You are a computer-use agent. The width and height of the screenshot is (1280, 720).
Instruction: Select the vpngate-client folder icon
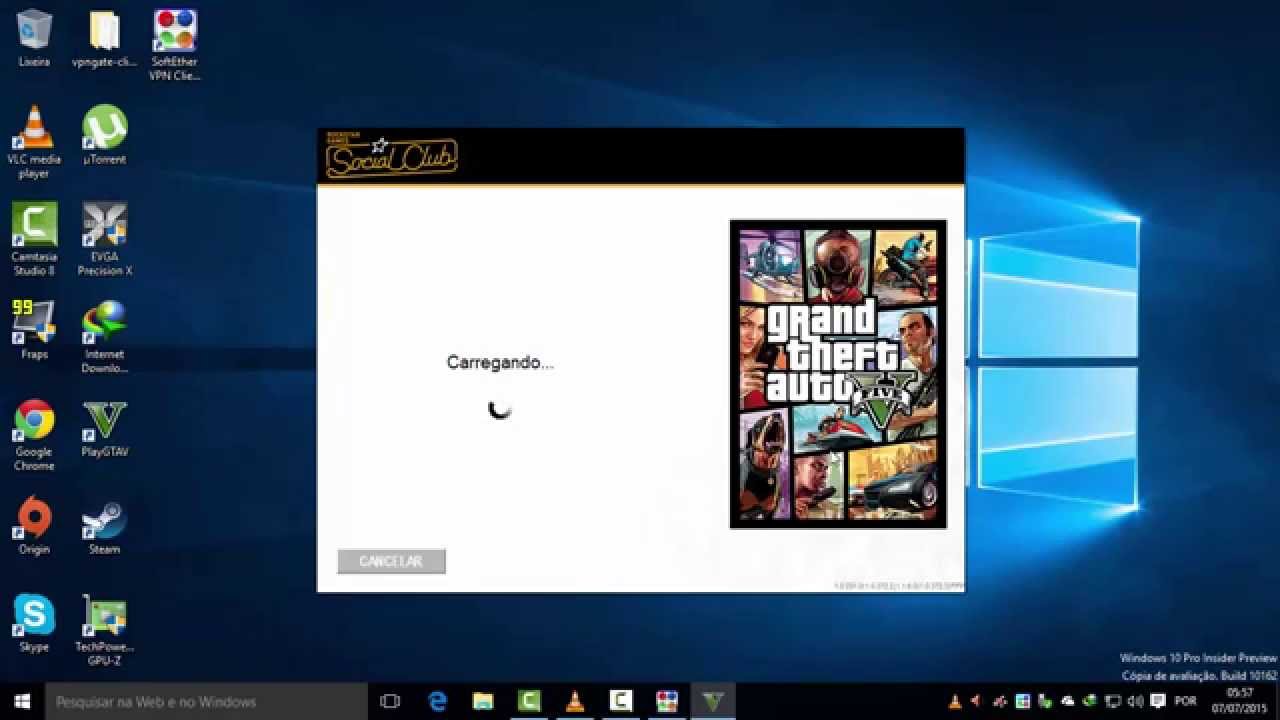104,39
